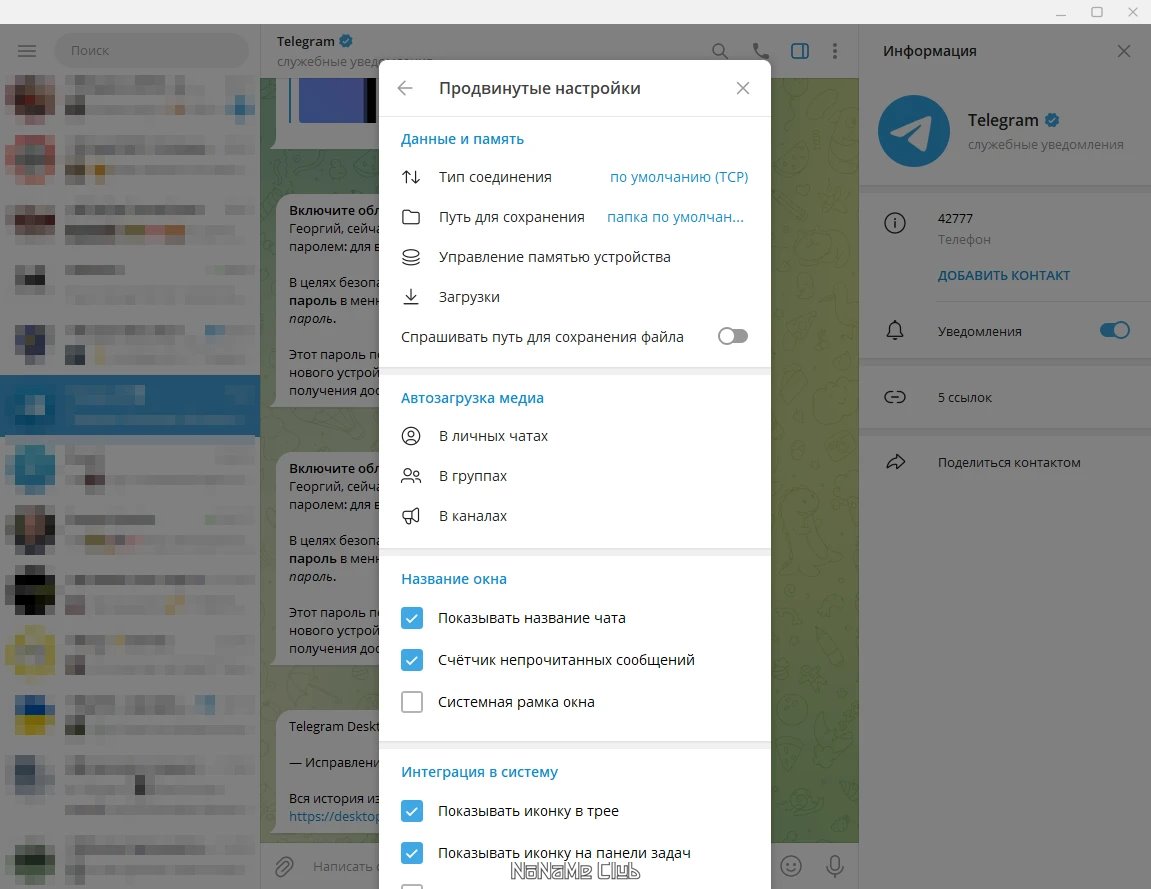Click the share arrow icon
1151x889 pixels.
coord(896,462)
